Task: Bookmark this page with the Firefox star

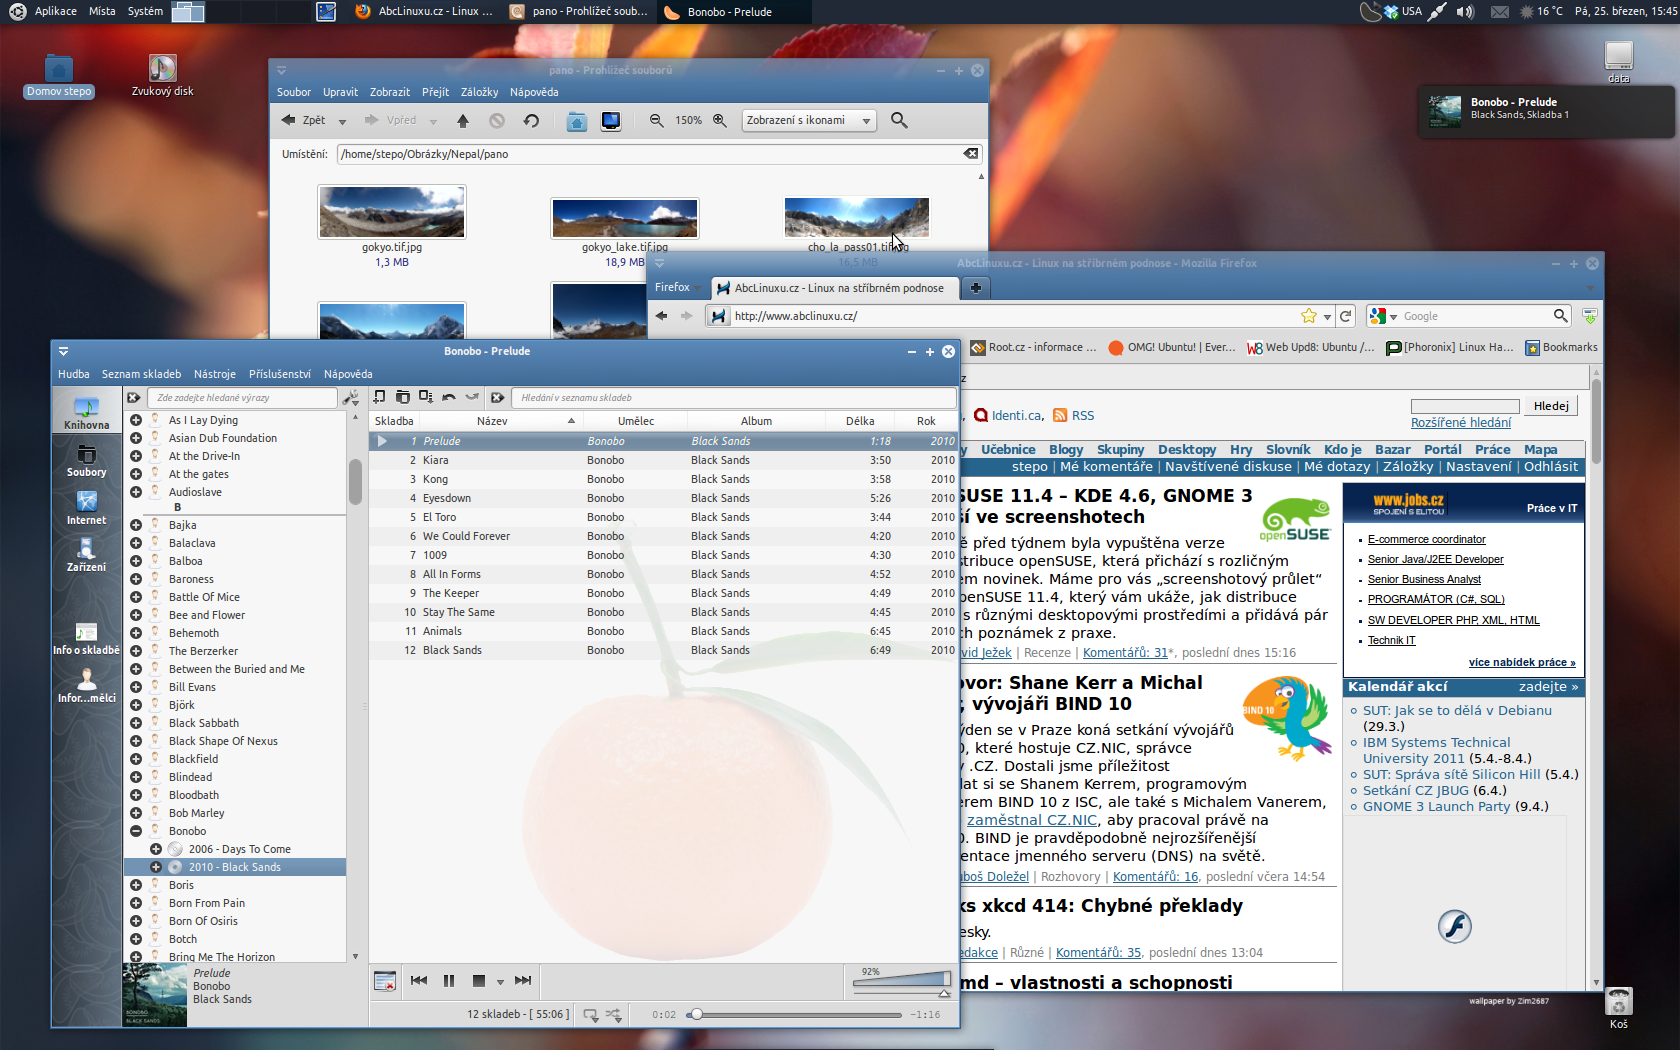Action: [1309, 316]
